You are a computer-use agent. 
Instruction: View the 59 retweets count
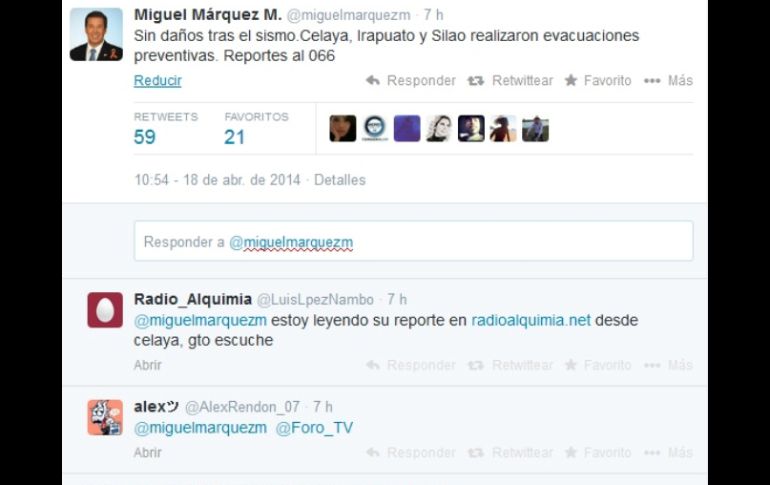(x=145, y=137)
